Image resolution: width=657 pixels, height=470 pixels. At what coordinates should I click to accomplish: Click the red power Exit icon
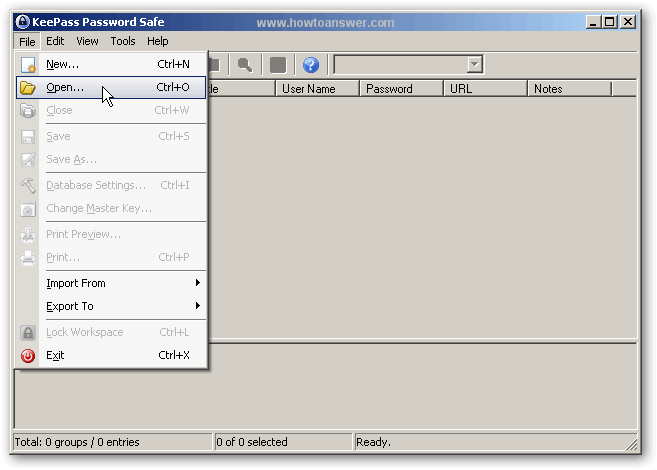[28, 356]
